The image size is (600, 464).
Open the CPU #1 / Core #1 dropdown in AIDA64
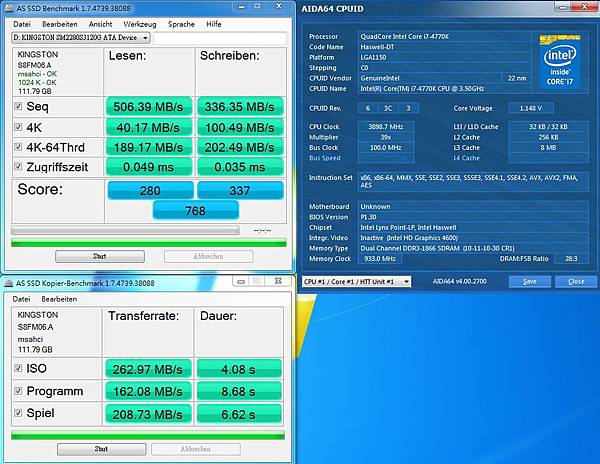[x=357, y=282]
